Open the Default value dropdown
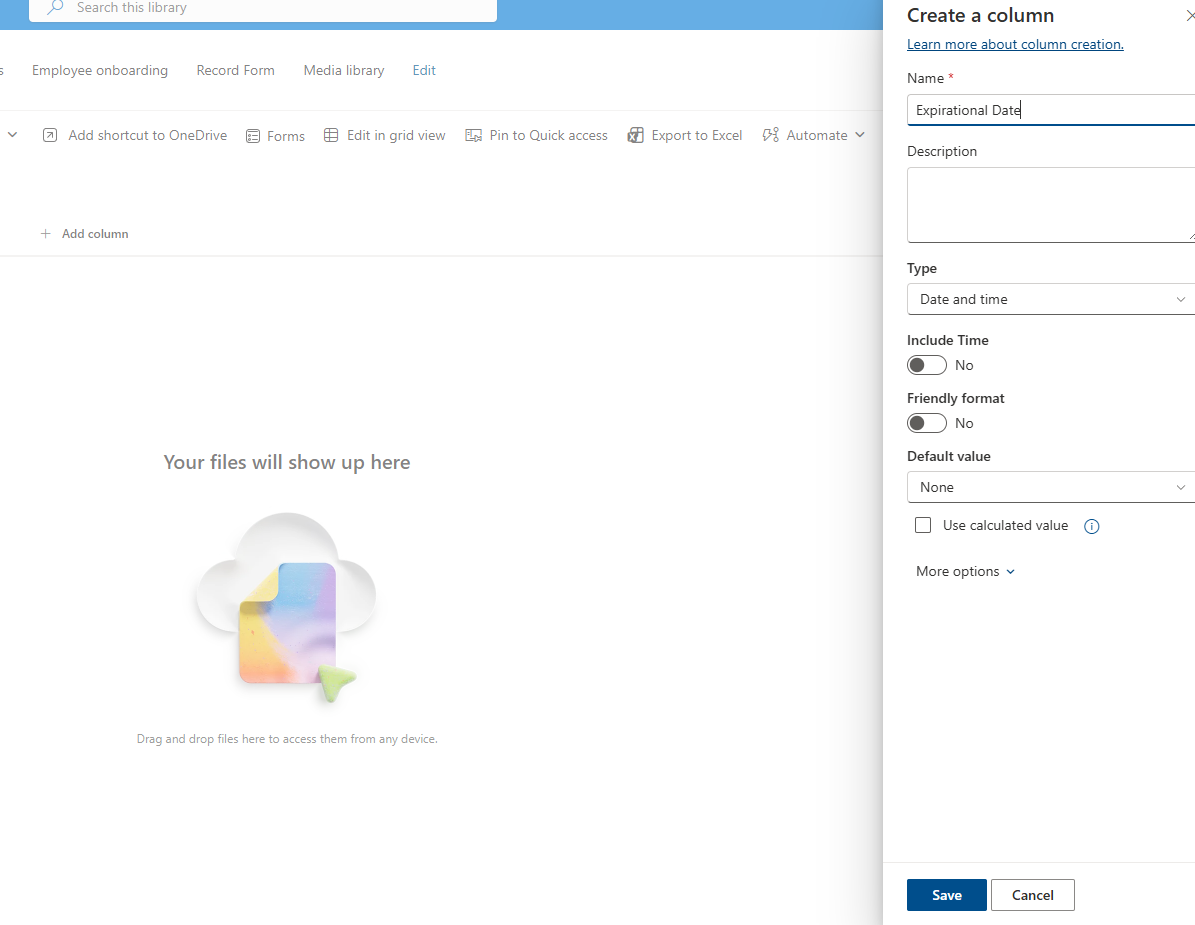Image resolution: width=1195 pixels, height=925 pixels. pyautogui.click(x=1050, y=487)
